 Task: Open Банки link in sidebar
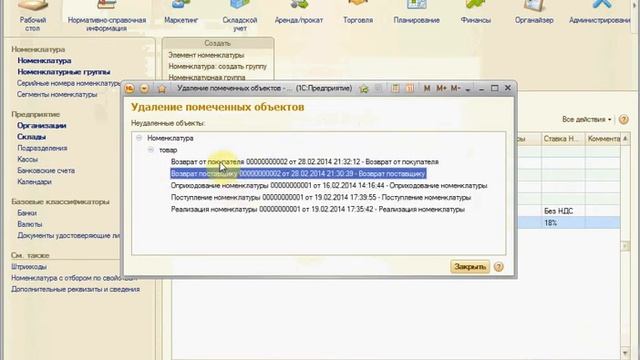27,213
